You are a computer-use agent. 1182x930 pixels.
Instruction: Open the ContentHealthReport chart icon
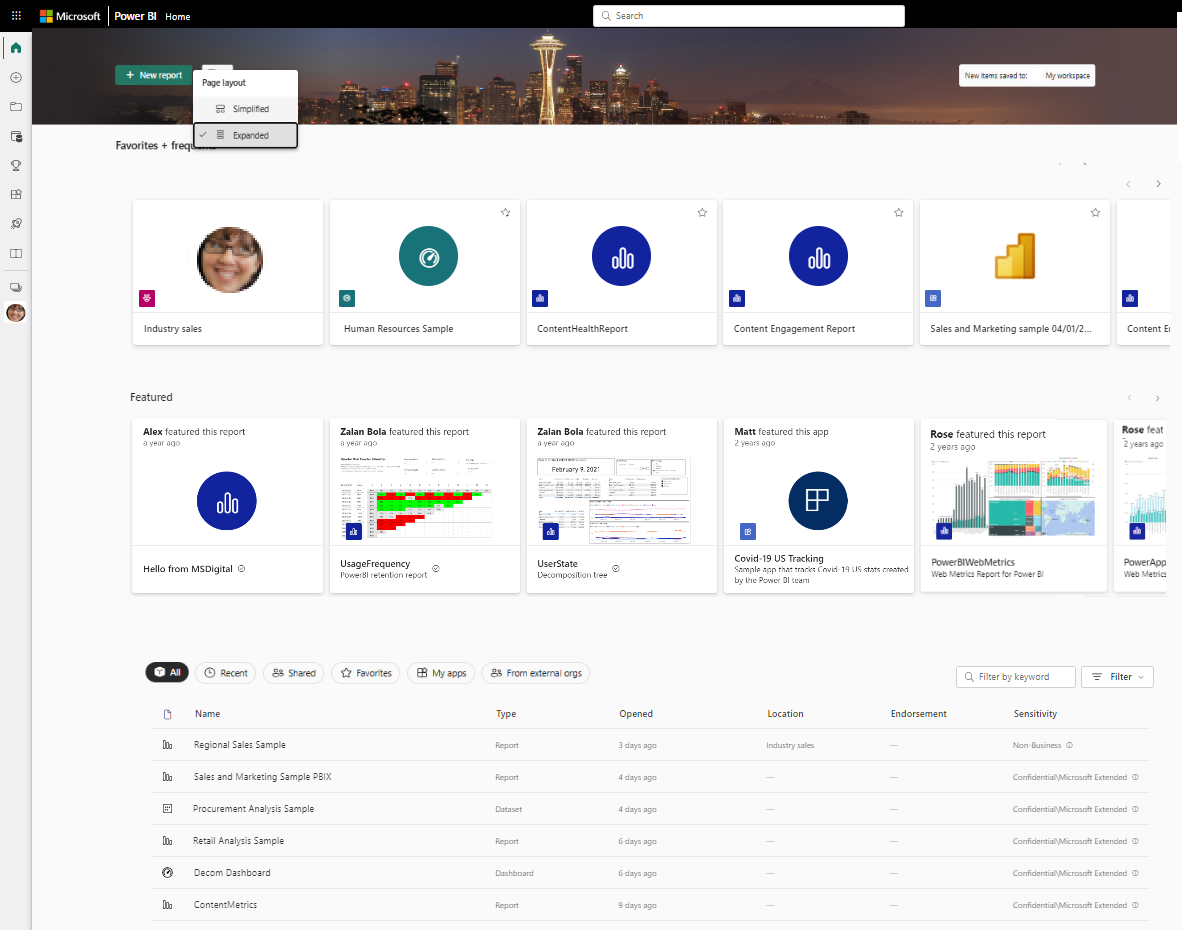point(621,256)
